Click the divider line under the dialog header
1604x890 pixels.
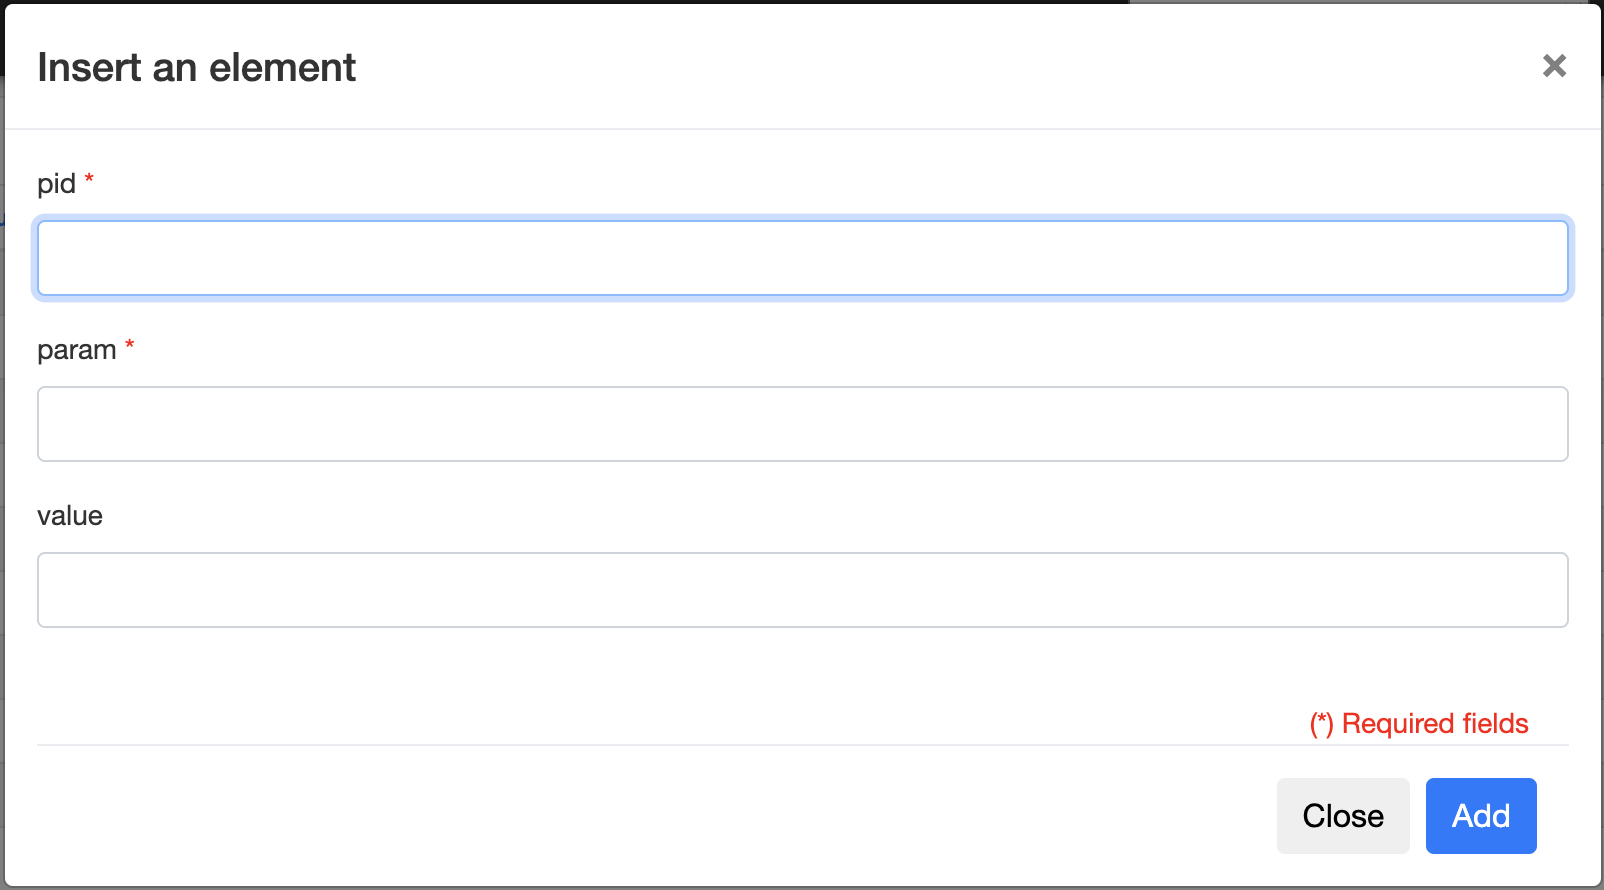pyautogui.click(x=802, y=129)
